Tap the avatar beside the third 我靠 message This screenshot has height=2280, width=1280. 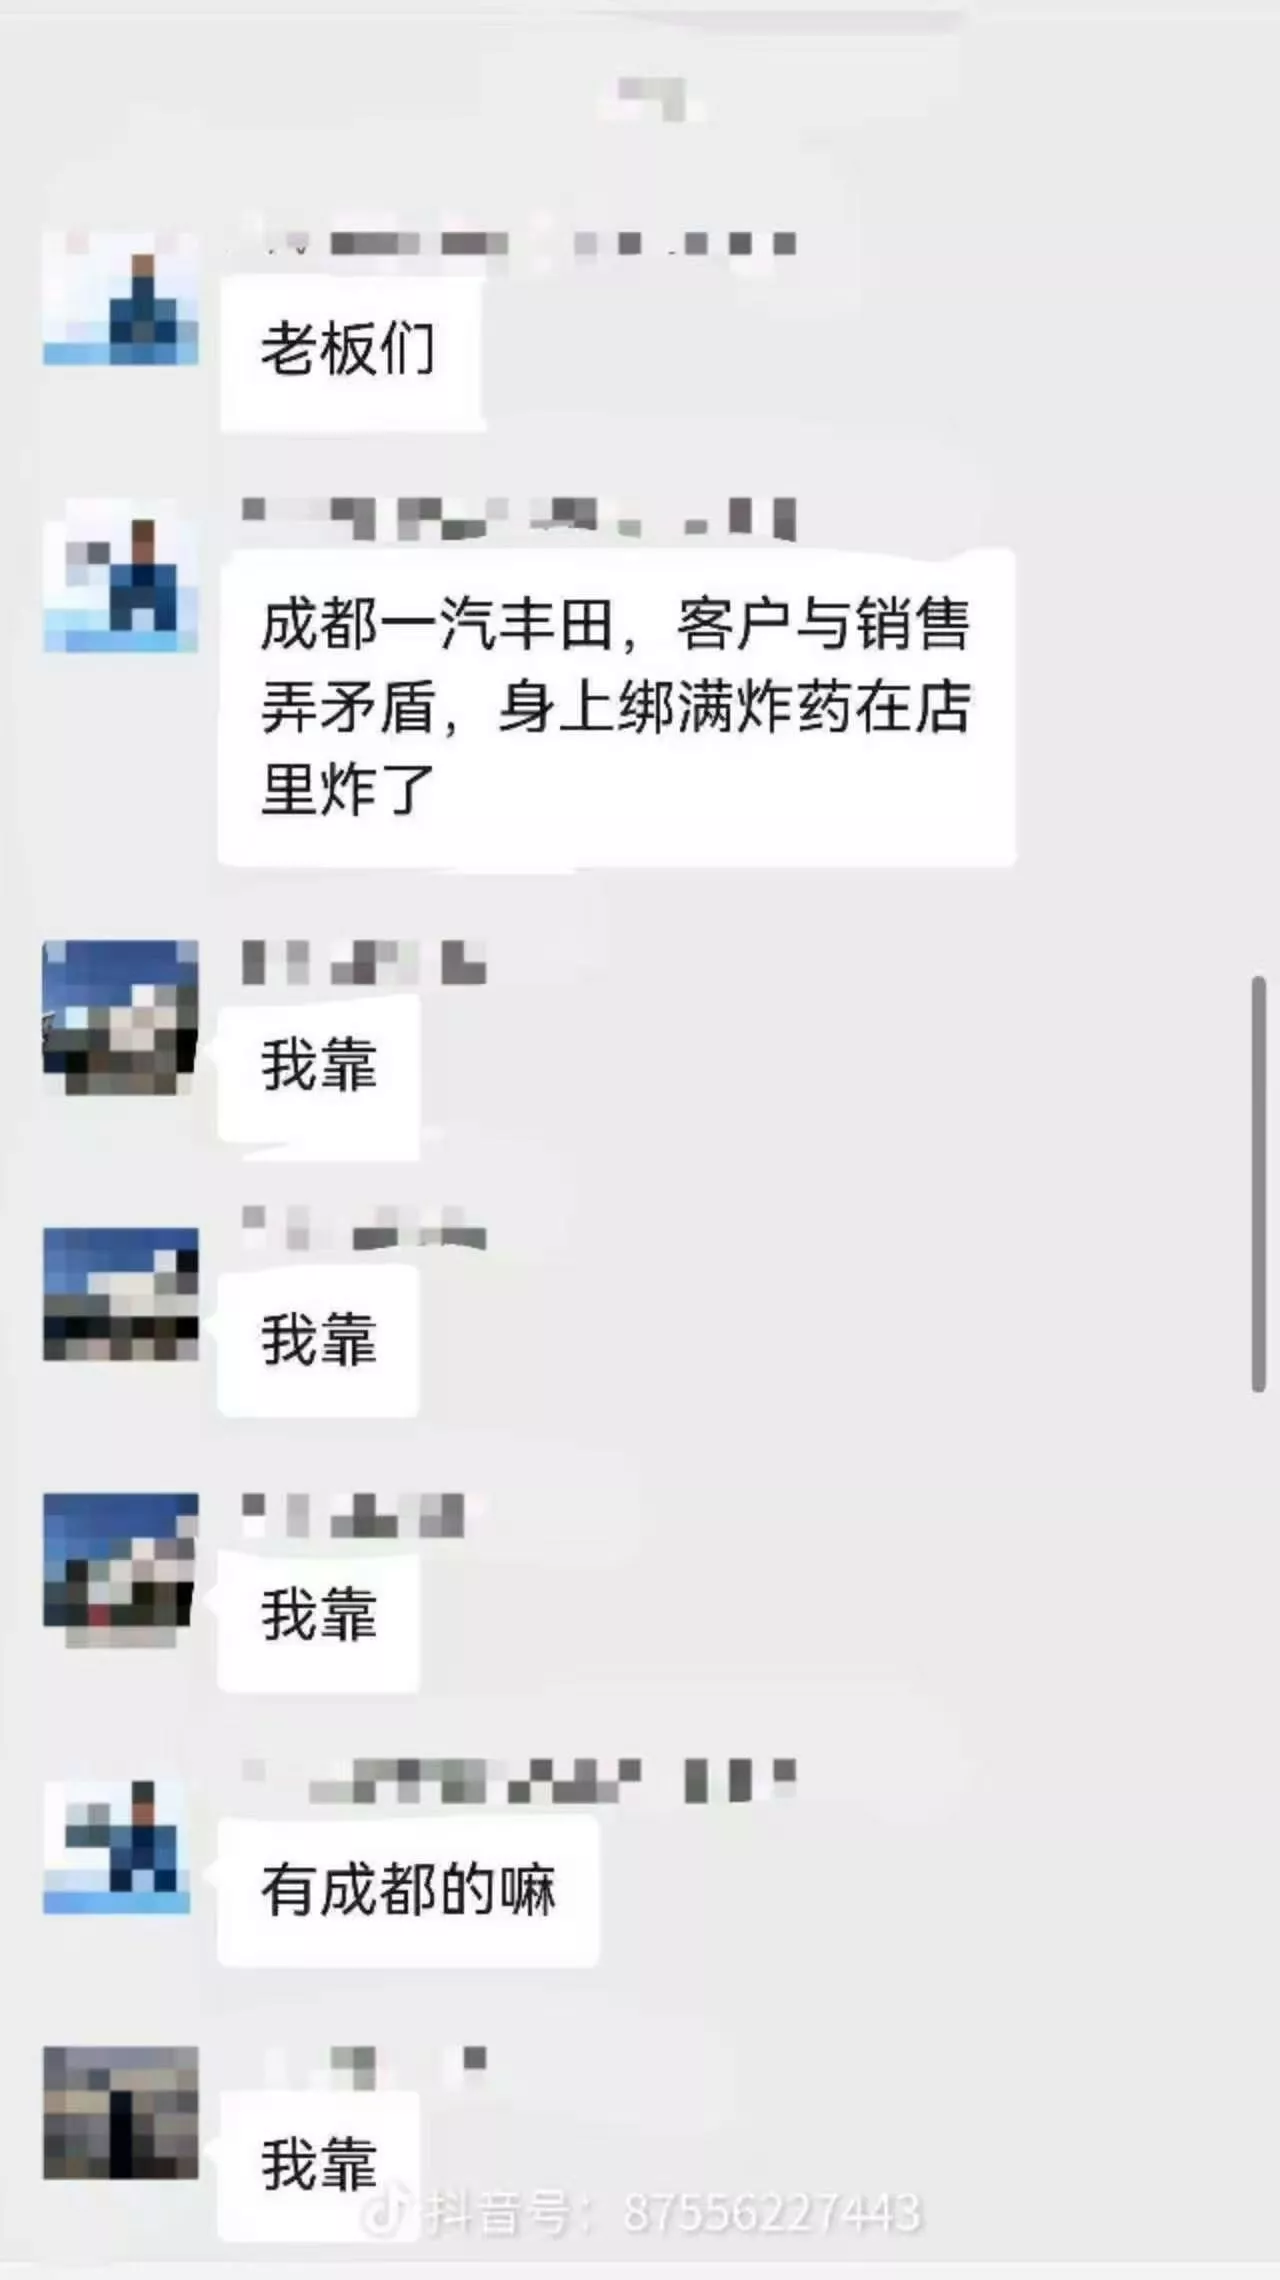click(120, 1568)
